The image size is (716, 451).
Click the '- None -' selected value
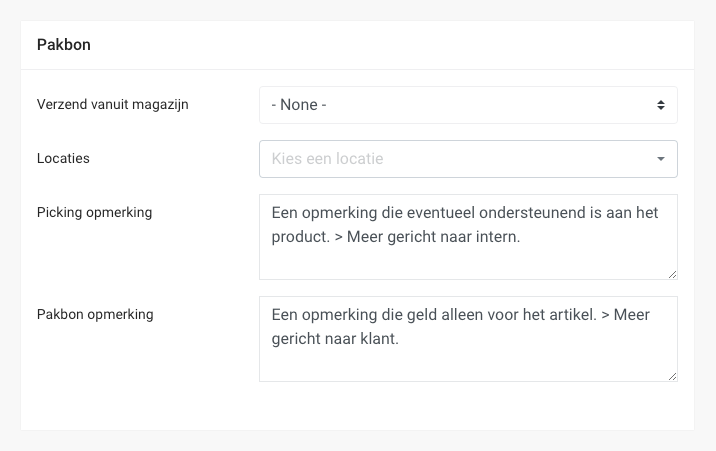point(299,105)
